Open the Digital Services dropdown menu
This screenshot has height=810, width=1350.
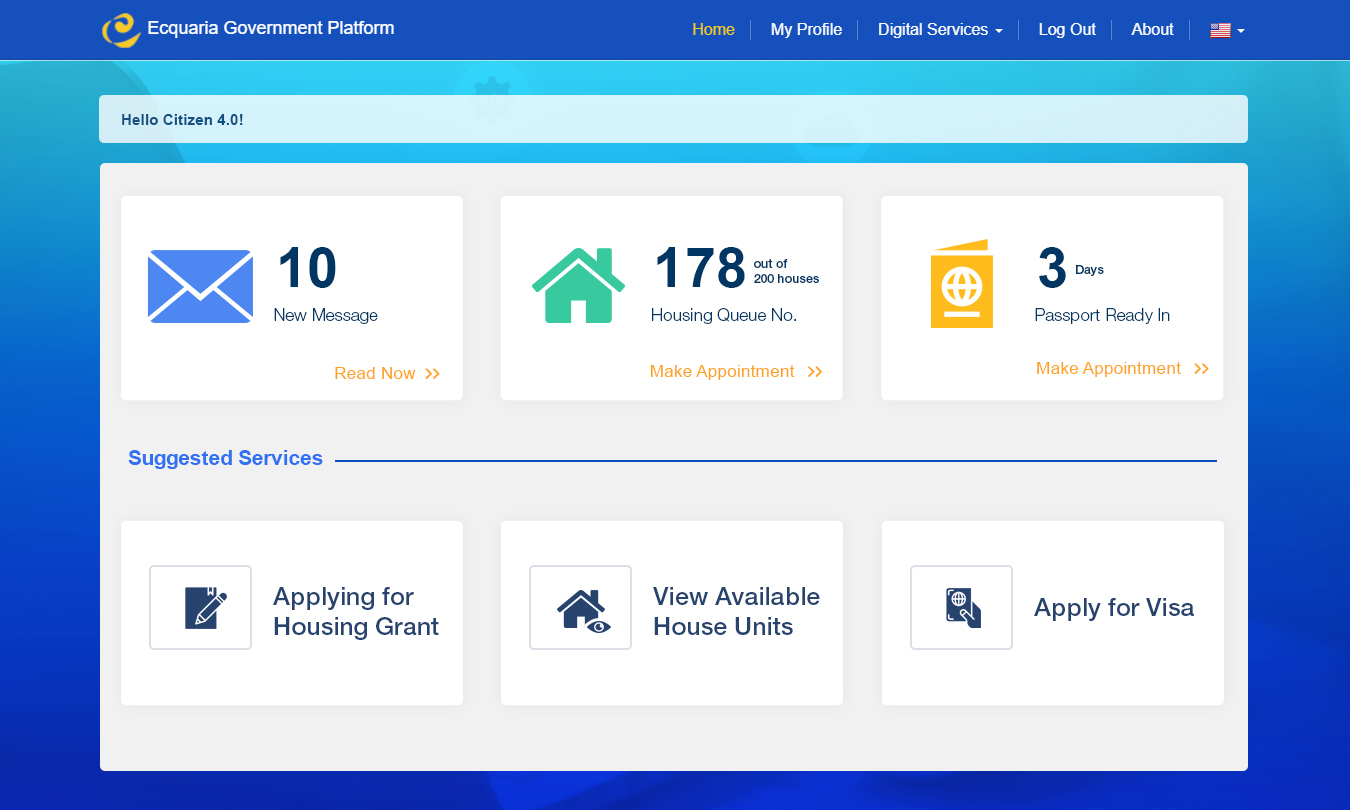(x=940, y=30)
